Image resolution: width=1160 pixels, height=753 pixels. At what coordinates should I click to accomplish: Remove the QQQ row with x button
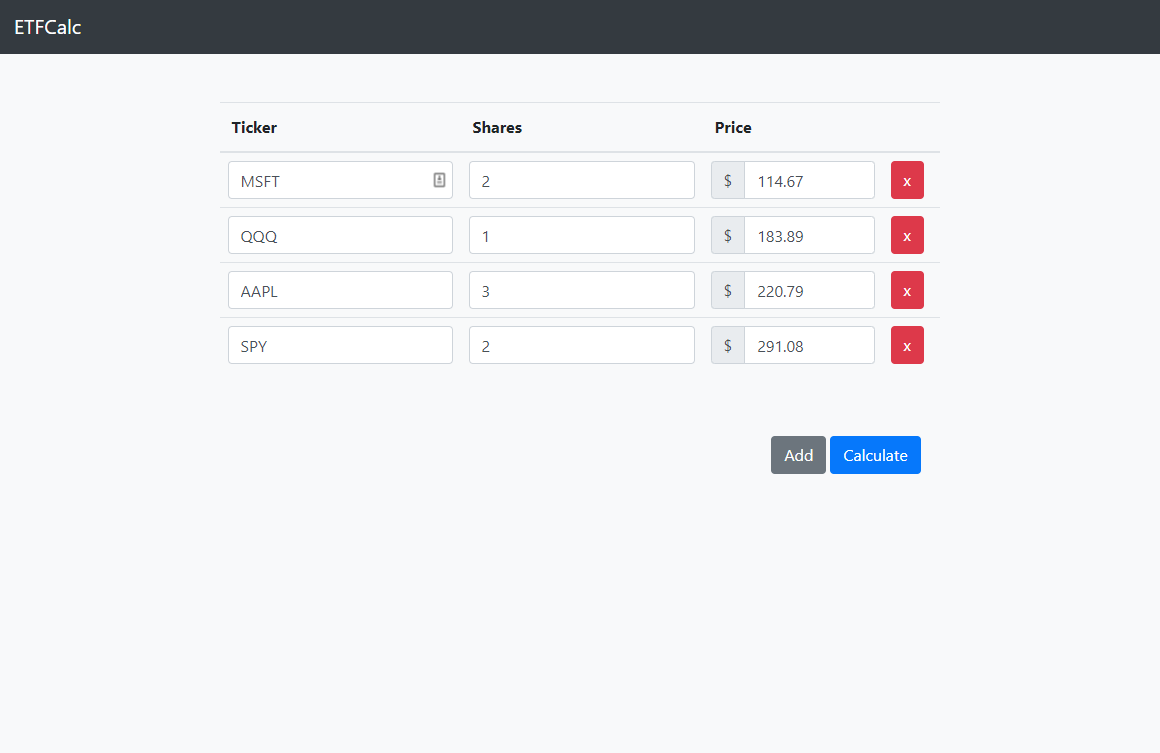tap(907, 235)
